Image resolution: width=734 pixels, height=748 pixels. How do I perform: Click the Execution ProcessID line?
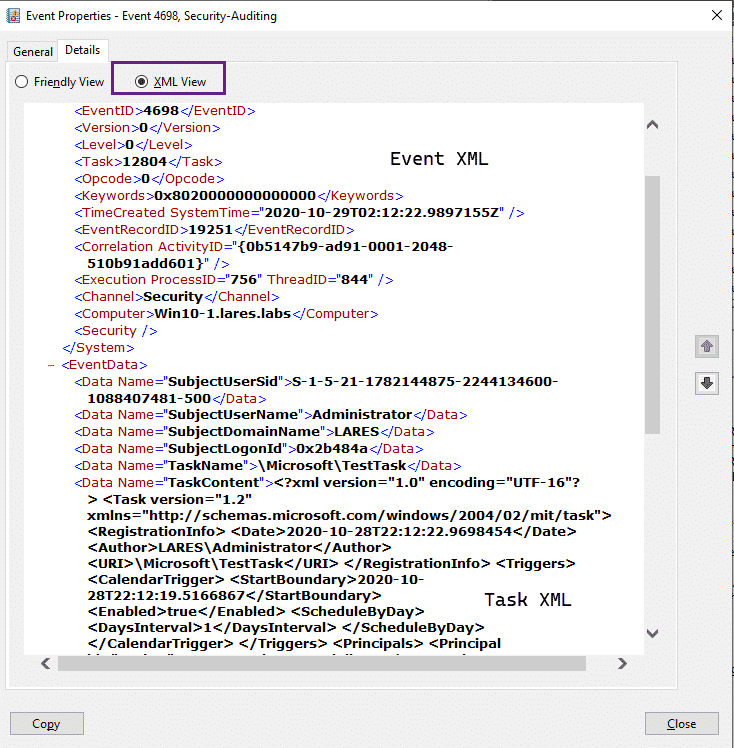pos(234,280)
